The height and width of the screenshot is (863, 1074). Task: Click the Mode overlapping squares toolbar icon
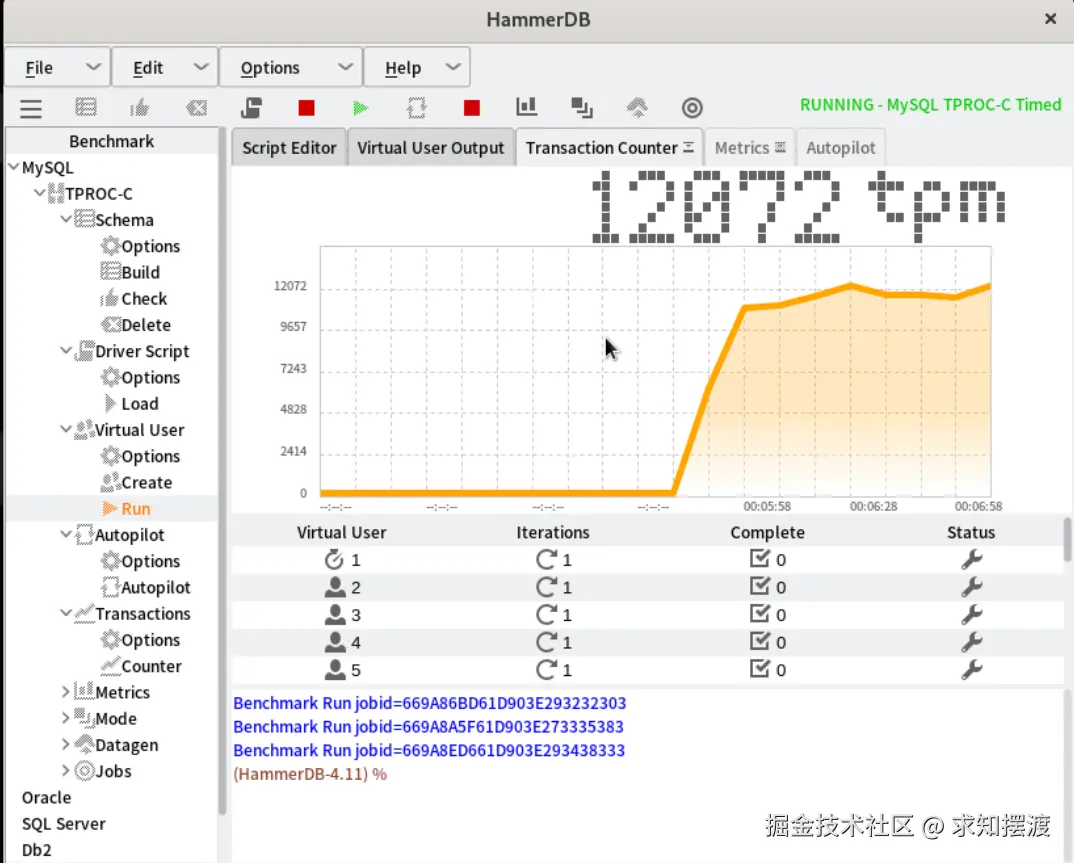[582, 108]
